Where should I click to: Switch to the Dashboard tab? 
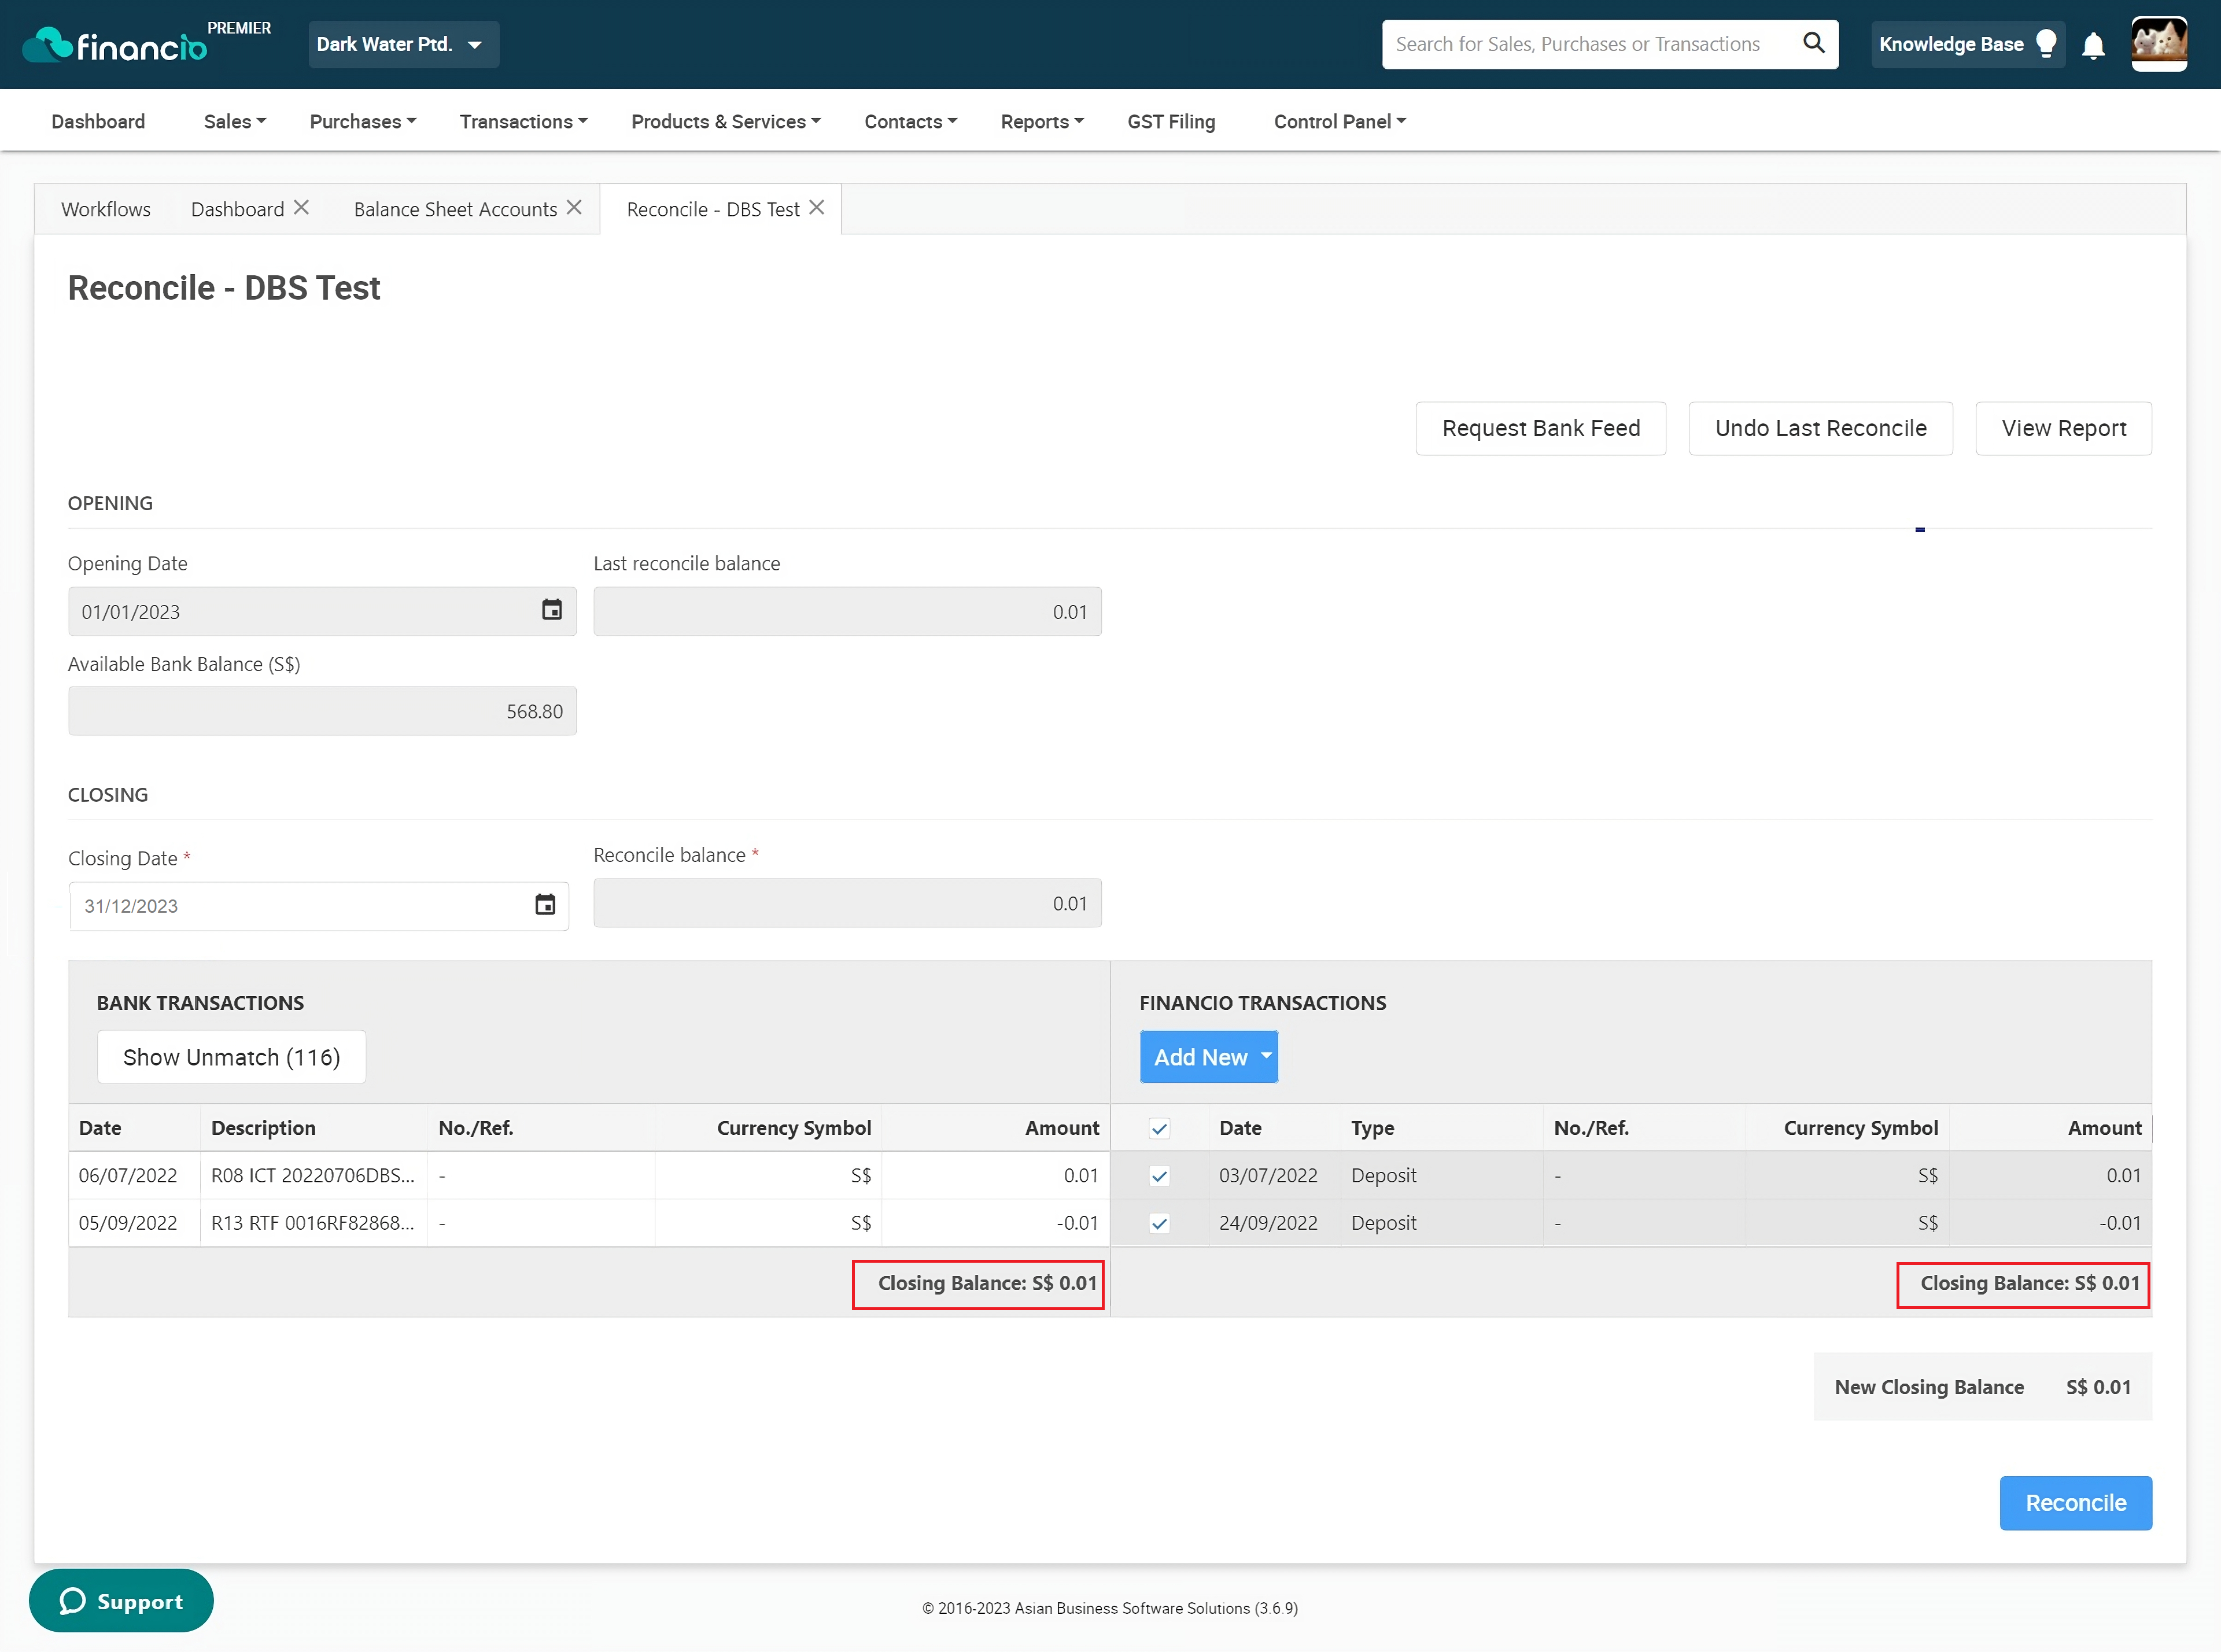237,209
